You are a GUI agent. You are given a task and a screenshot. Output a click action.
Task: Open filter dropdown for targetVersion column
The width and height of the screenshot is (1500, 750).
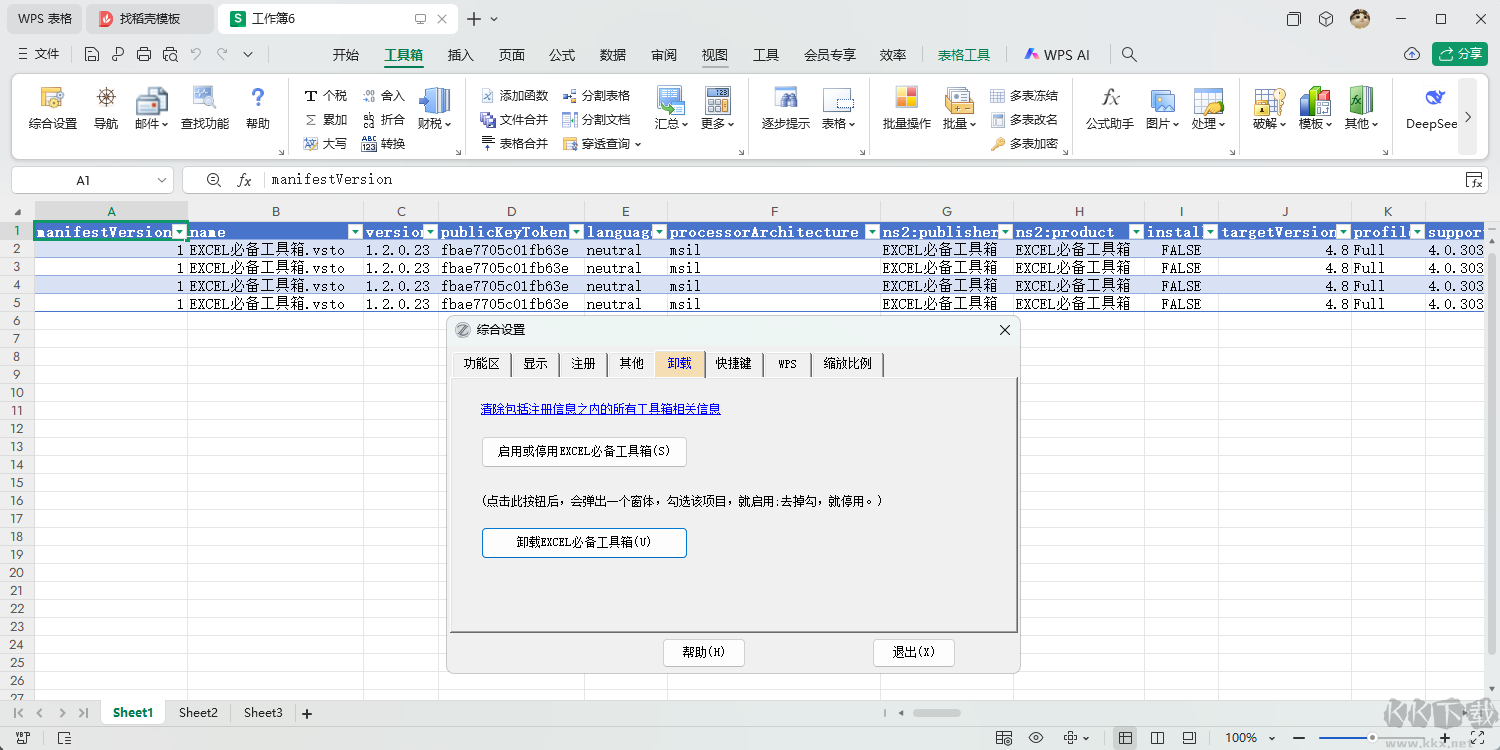coord(1343,232)
